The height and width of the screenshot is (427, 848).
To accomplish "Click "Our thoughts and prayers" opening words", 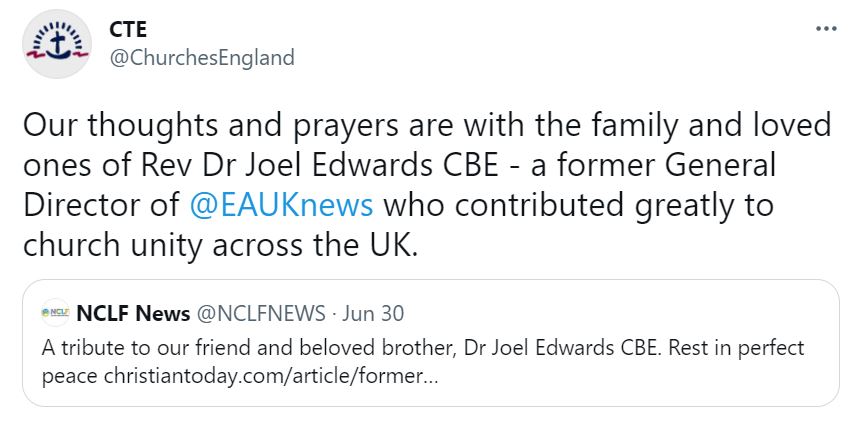I will [160, 128].
